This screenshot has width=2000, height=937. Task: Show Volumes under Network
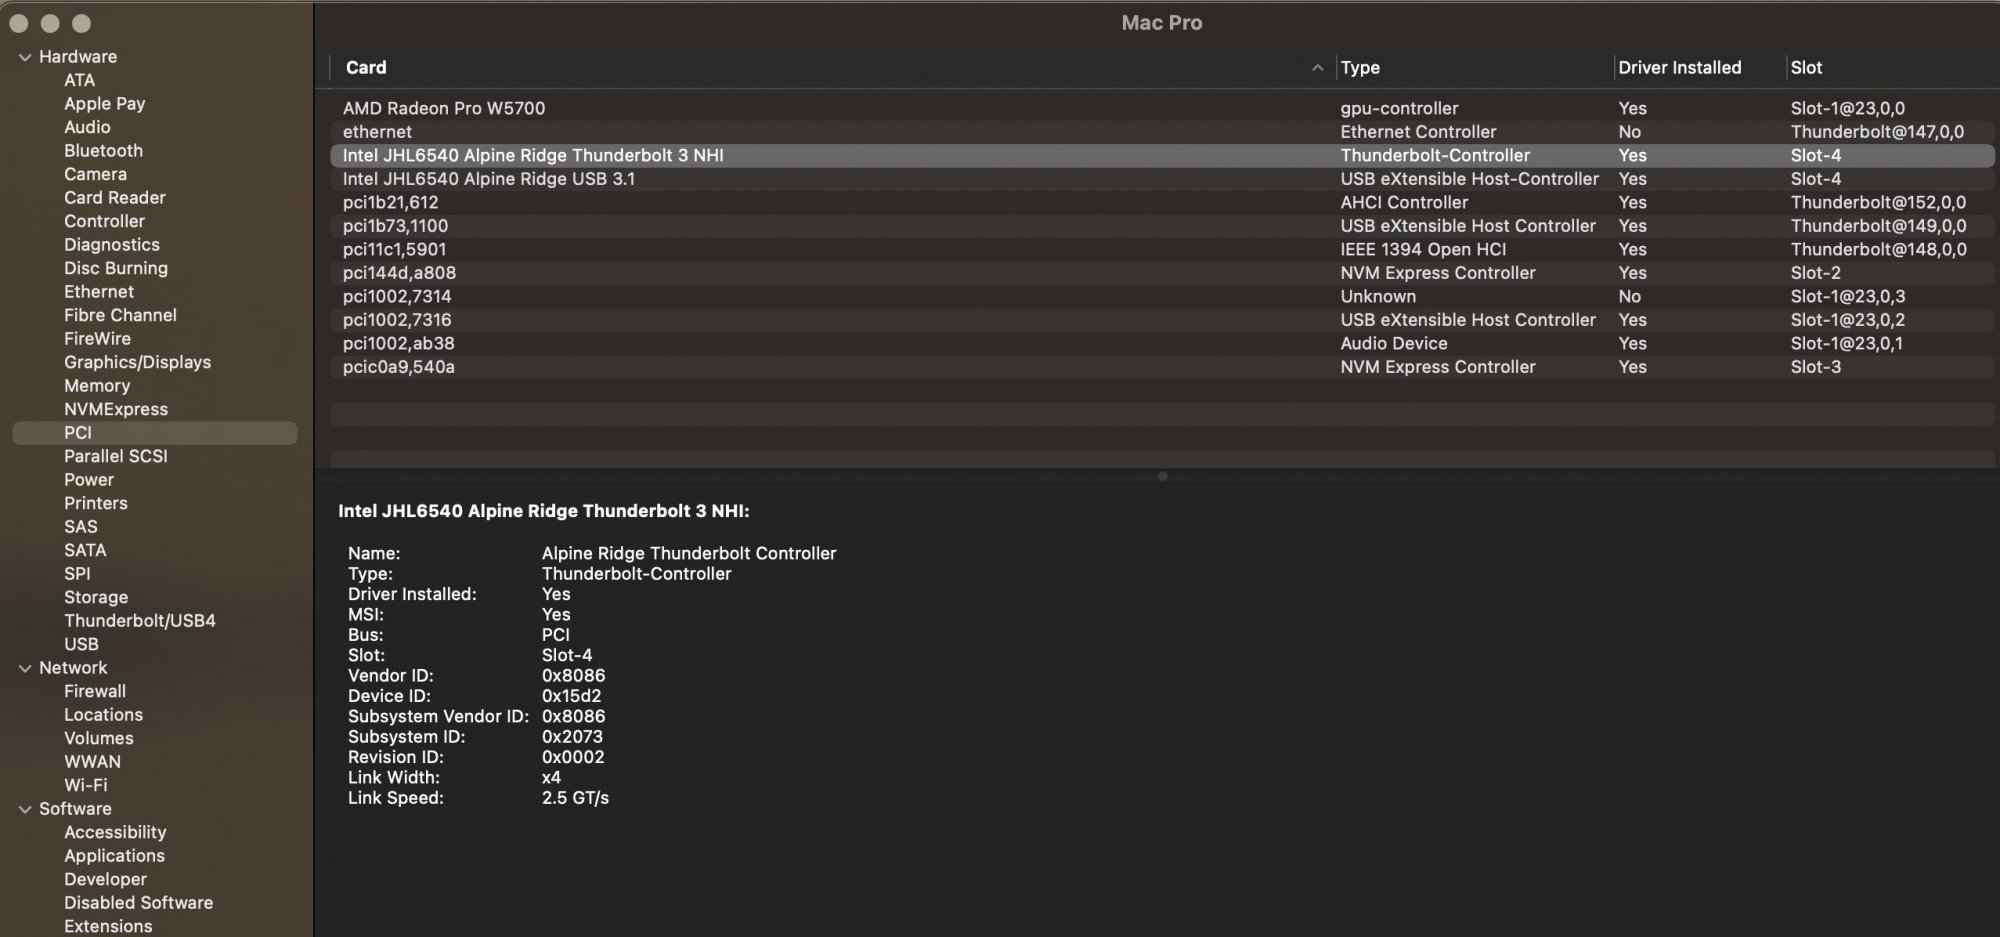(x=99, y=739)
